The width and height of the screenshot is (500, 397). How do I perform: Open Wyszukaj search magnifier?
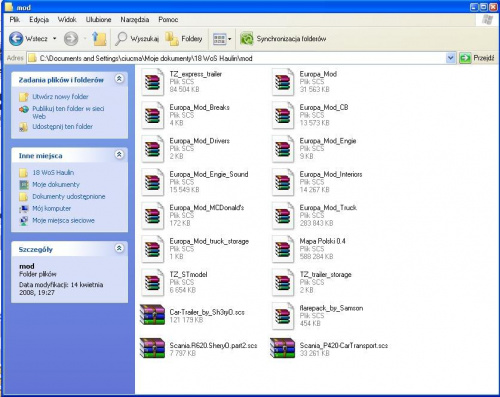(121, 39)
